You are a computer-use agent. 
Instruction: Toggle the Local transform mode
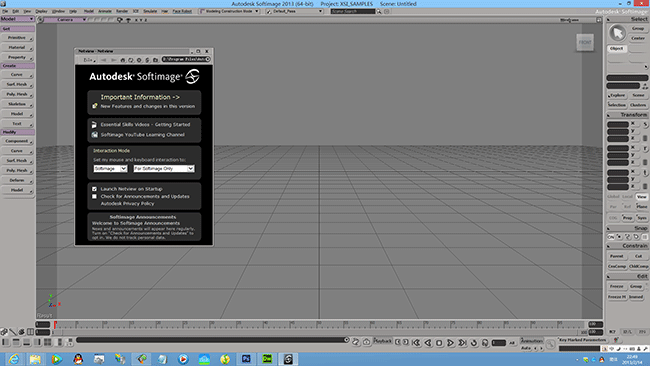coord(627,197)
